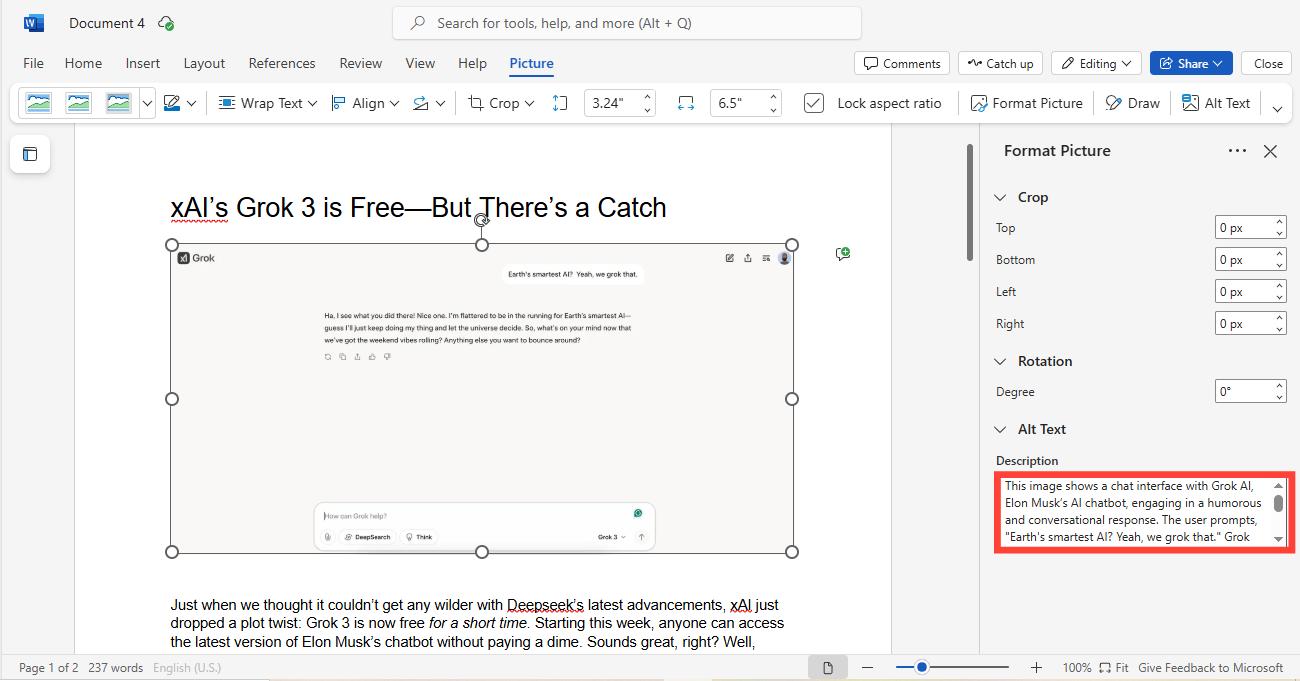Screen dimensions: 1300x681
Task: Click the Alt Text ribbon button
Action: tap(1216, 103)
